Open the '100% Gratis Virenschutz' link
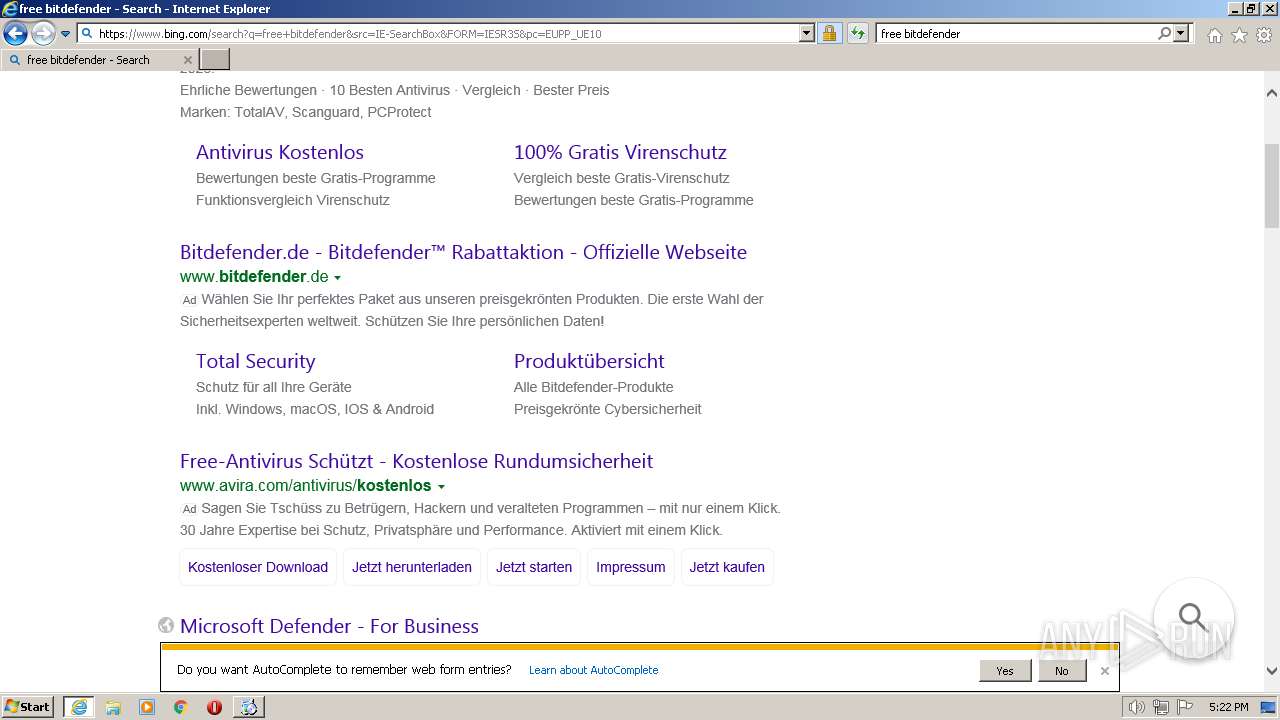Image resolution: width=1280 pixels, height=720 pixels. point(620,152)
